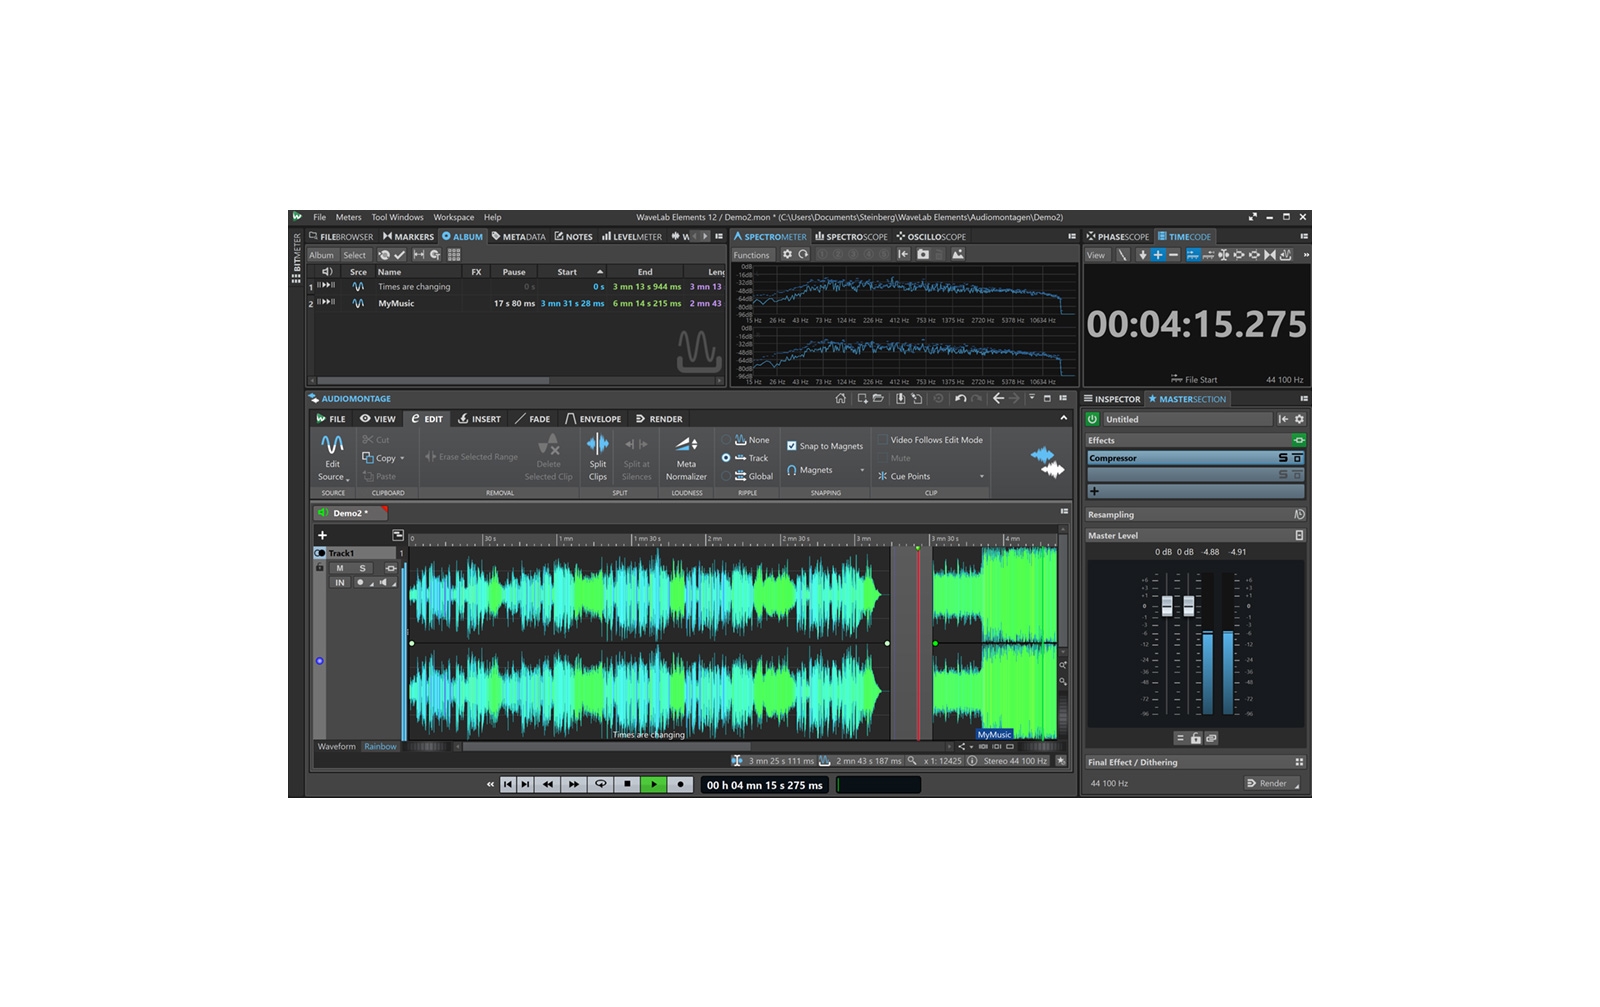Open the Copy dropdown arrow
1600x1007 pixels.
click(402, 459)
